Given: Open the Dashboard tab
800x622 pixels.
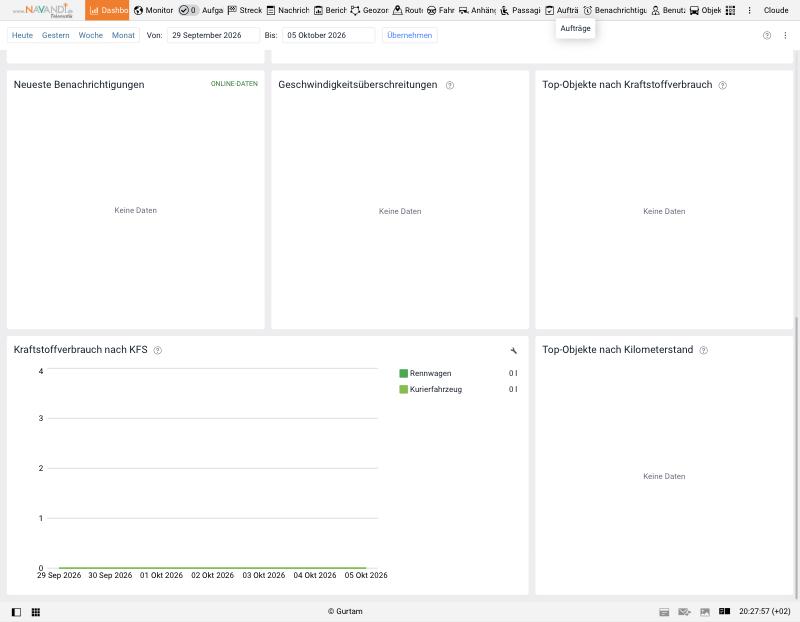Looking at the screenshot, I should pyautogui.click(x=107, y=10).
